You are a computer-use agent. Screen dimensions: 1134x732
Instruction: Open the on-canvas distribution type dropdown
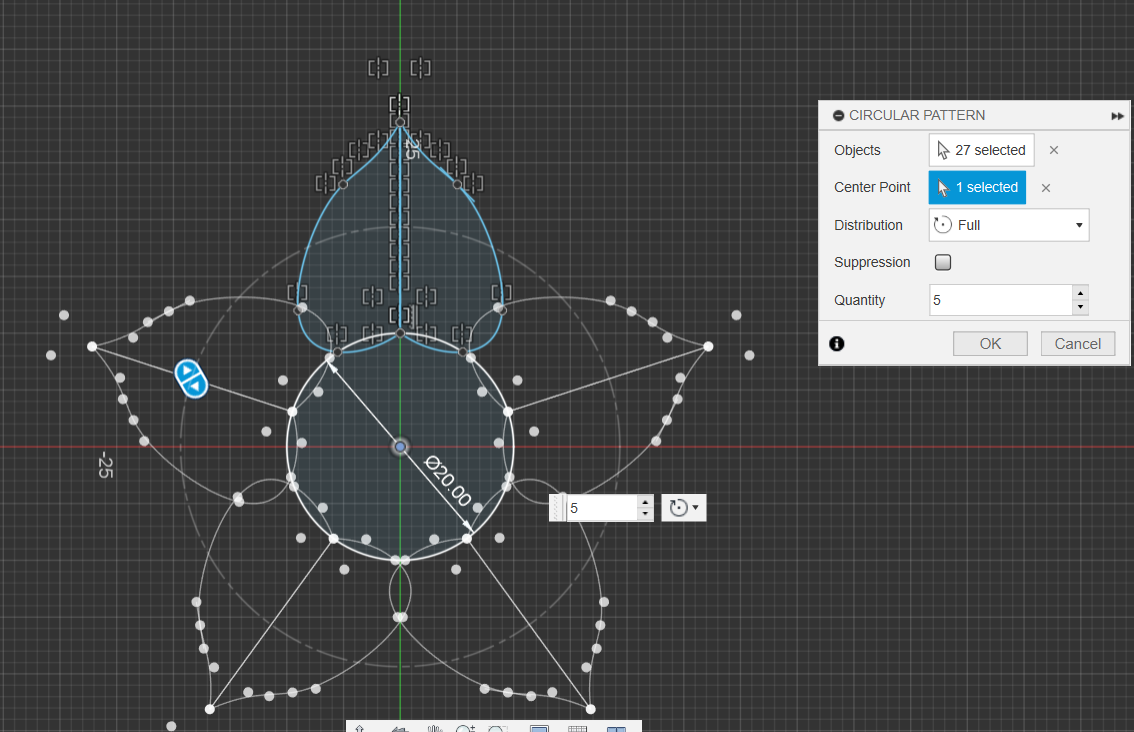pos(684,508)
